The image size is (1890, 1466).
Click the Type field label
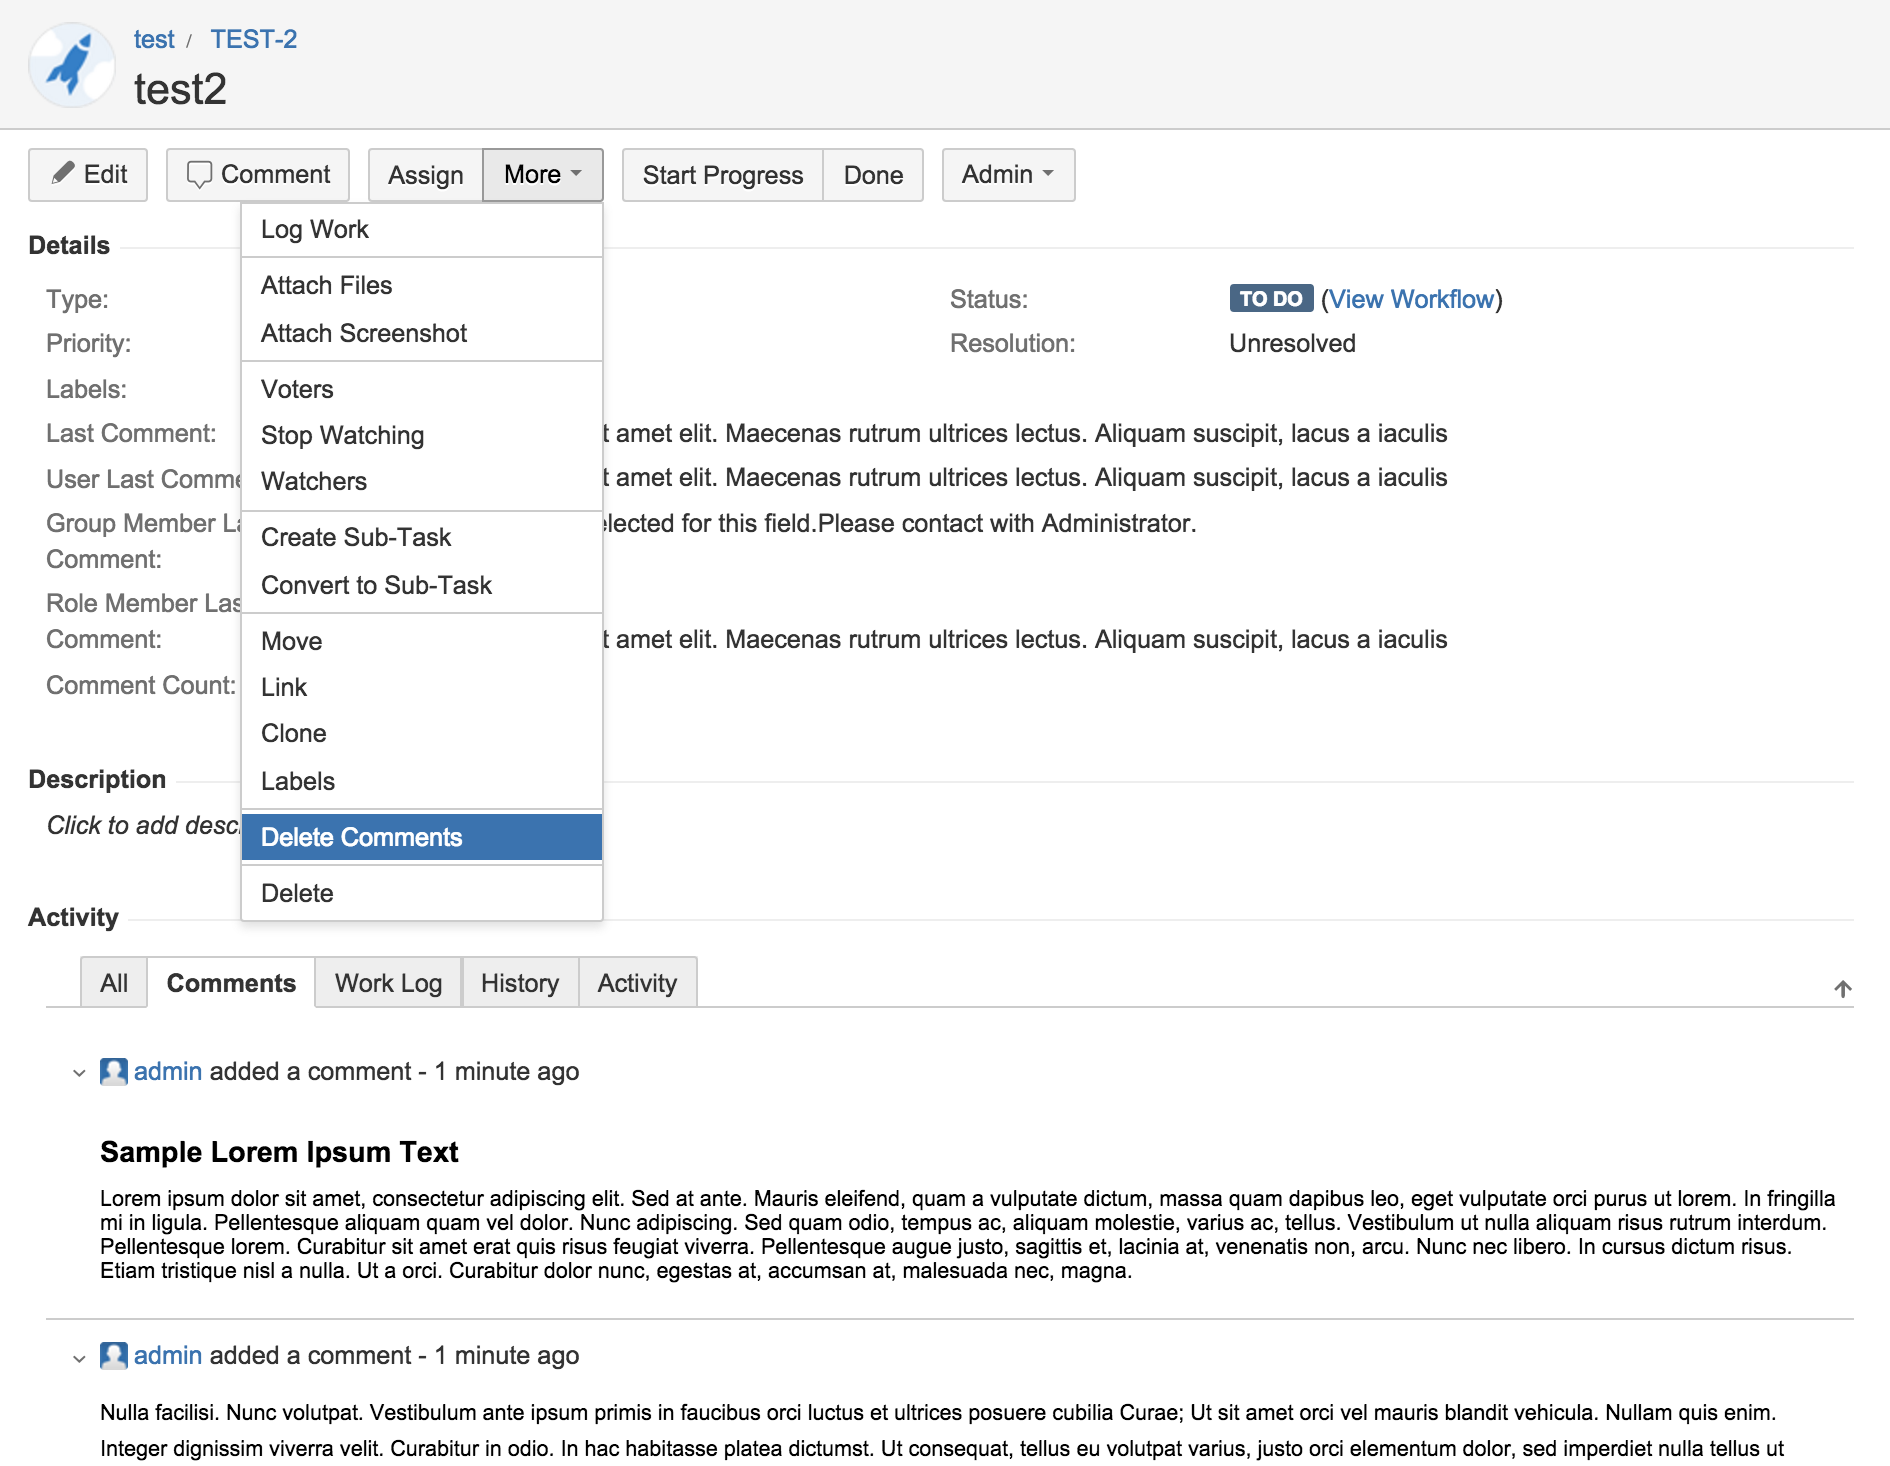(x=77, y=300)
